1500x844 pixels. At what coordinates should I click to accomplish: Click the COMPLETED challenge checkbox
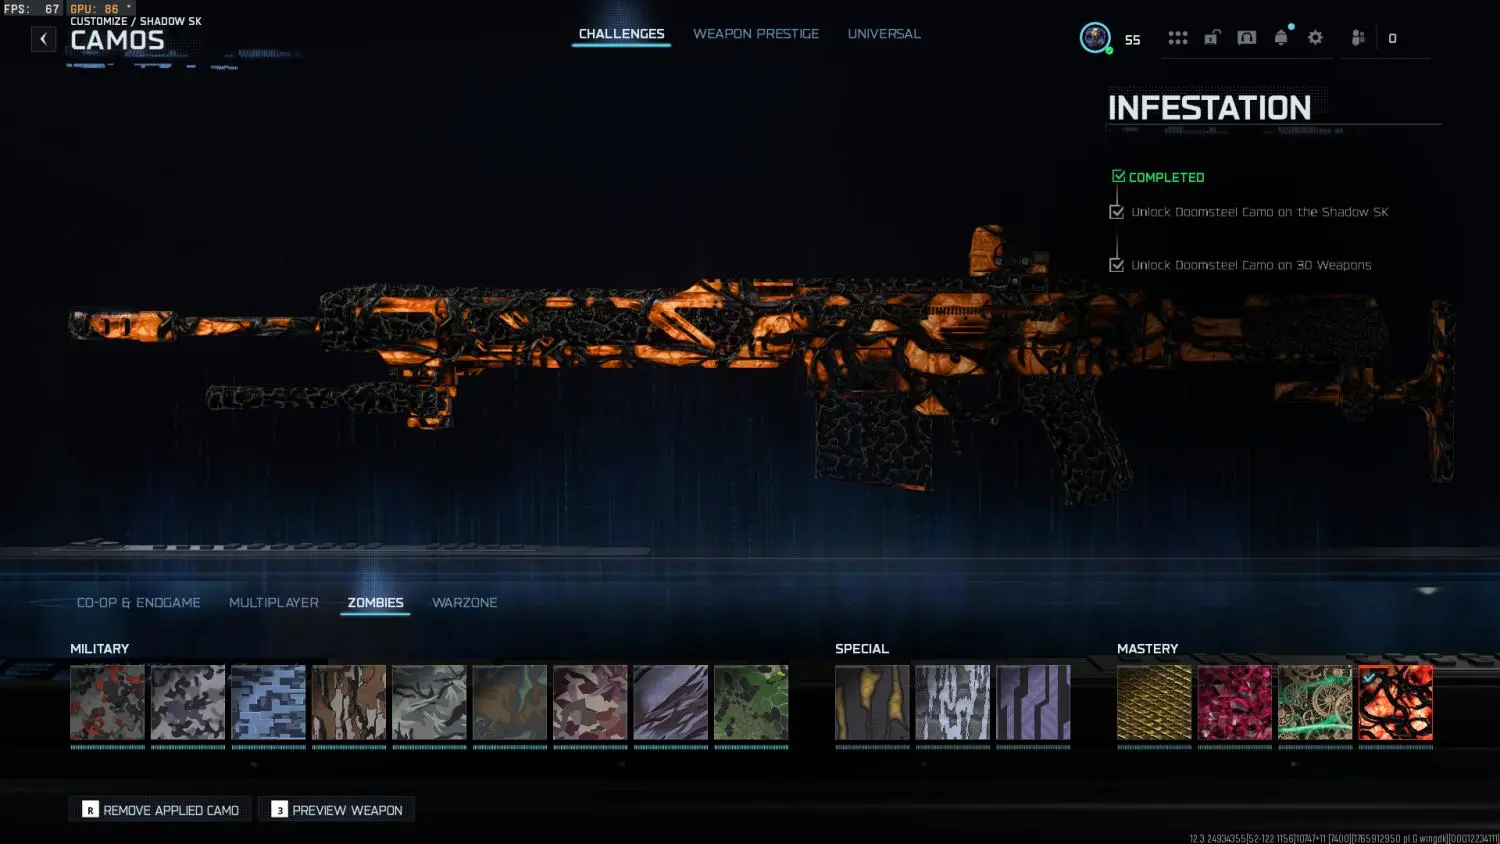(1118, 174)
